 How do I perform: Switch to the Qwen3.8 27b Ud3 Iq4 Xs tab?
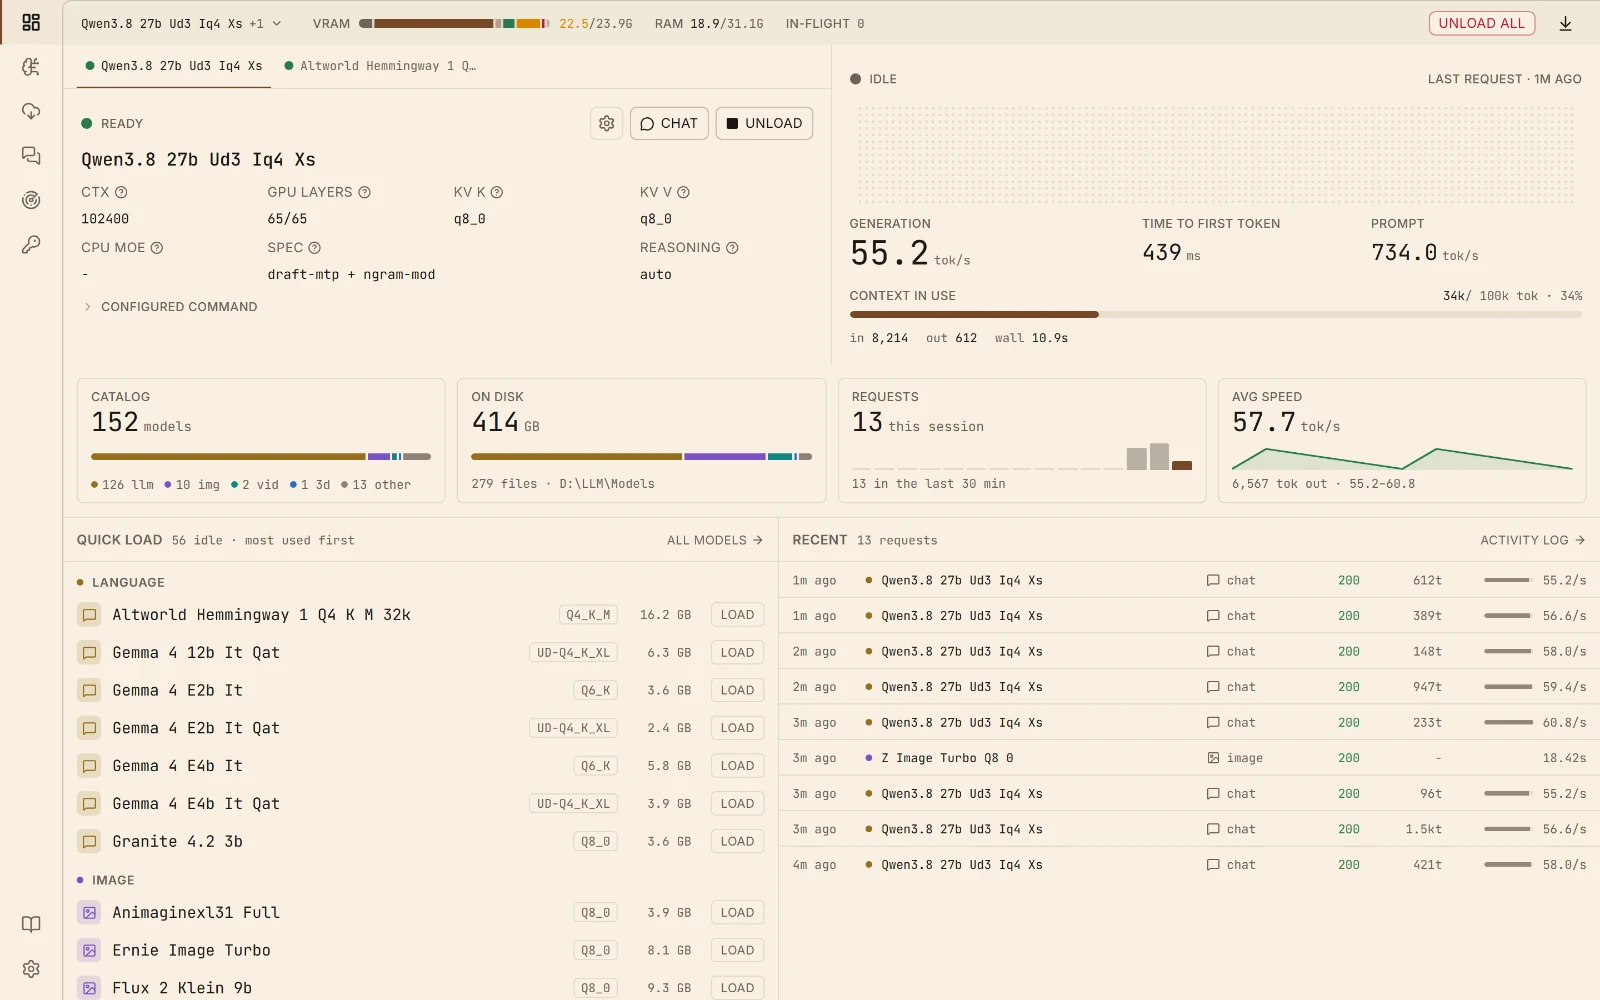click(x=174, y=66)
